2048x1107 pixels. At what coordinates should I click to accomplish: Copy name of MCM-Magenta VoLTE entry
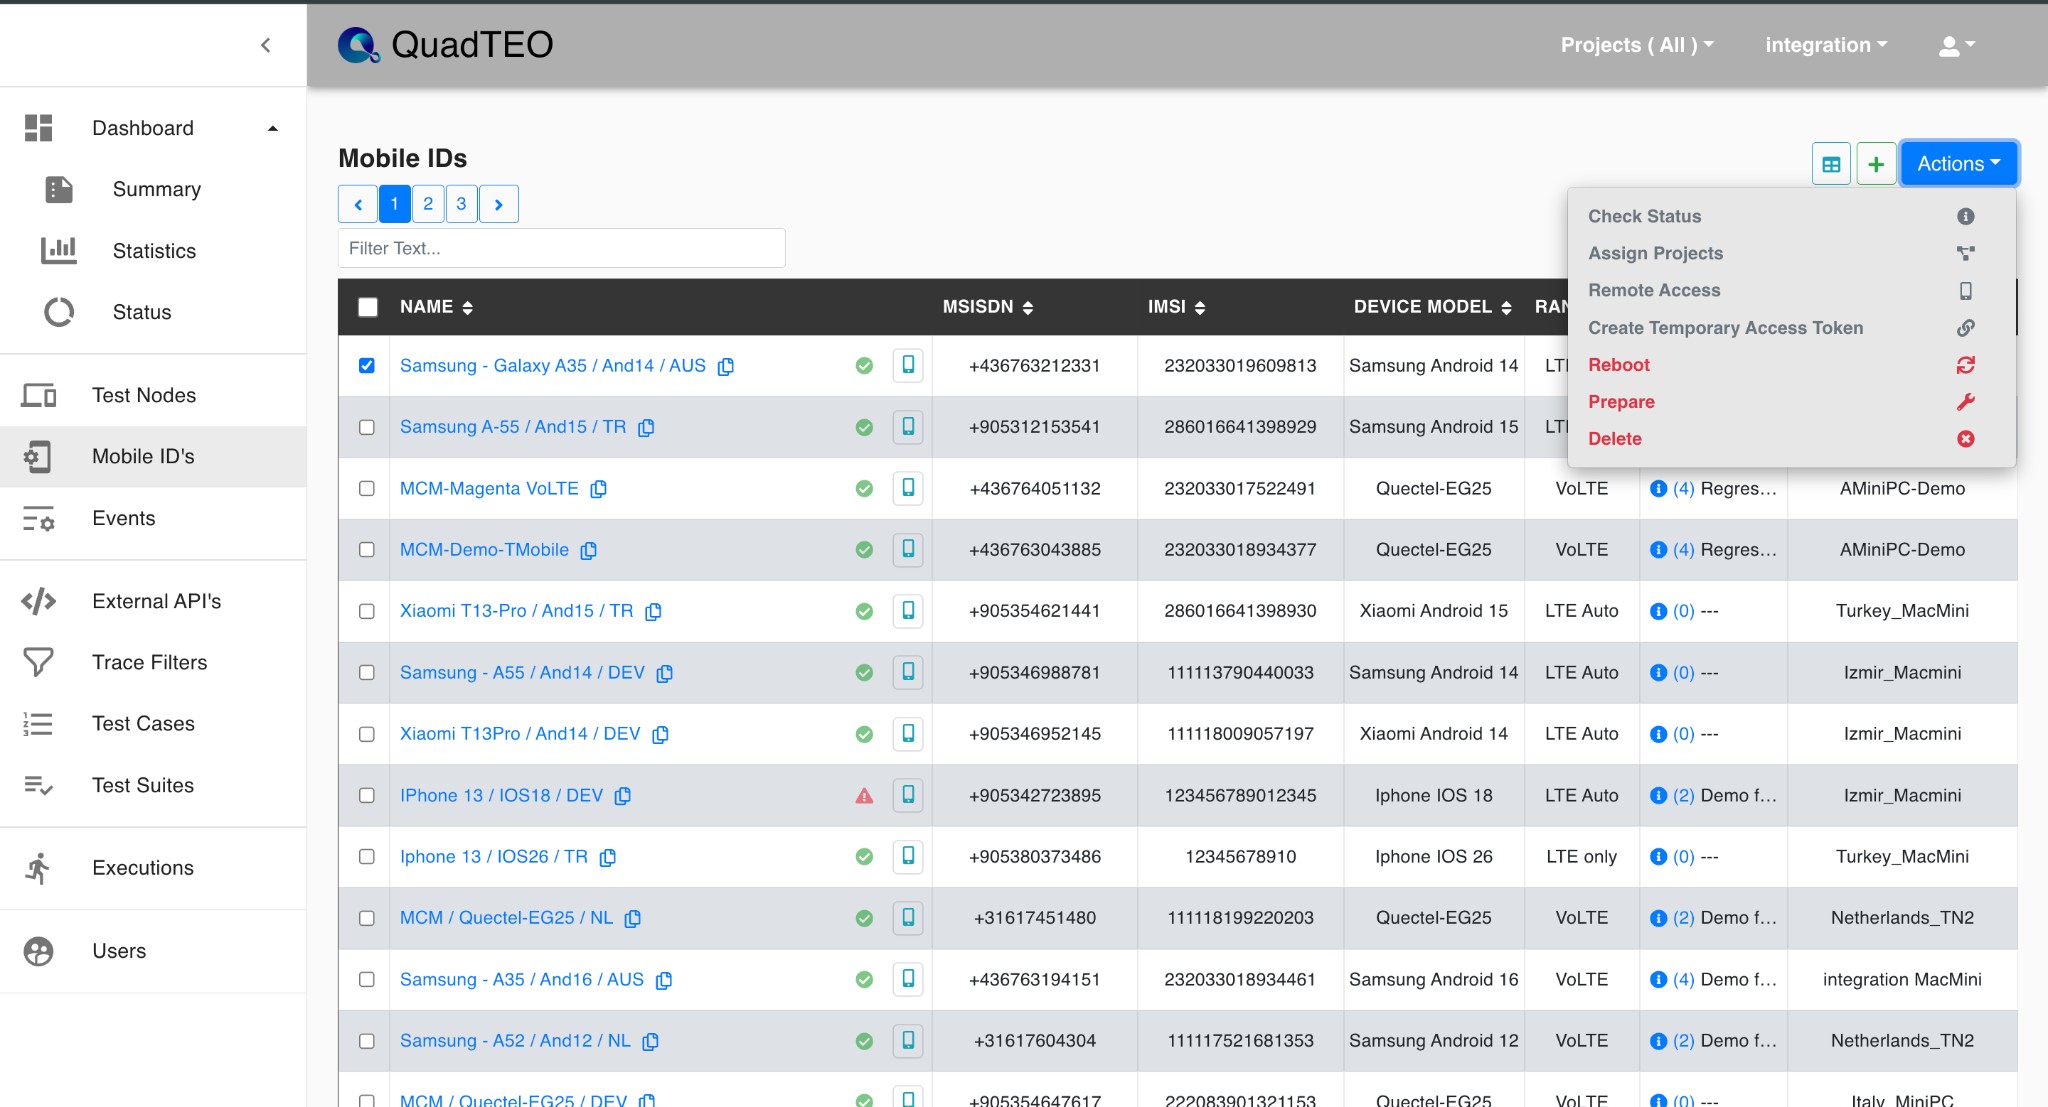tap(599, 489)
